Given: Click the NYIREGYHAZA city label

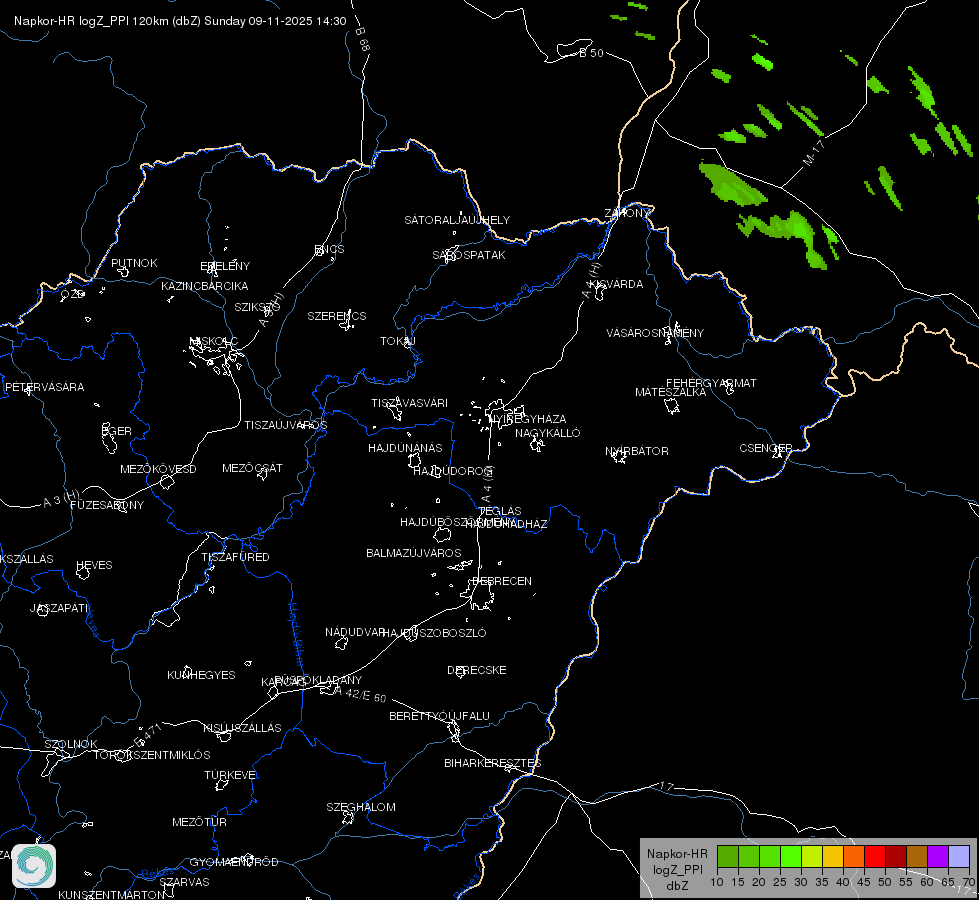Looking at the screenshot, I should click(x=527, y=418).
